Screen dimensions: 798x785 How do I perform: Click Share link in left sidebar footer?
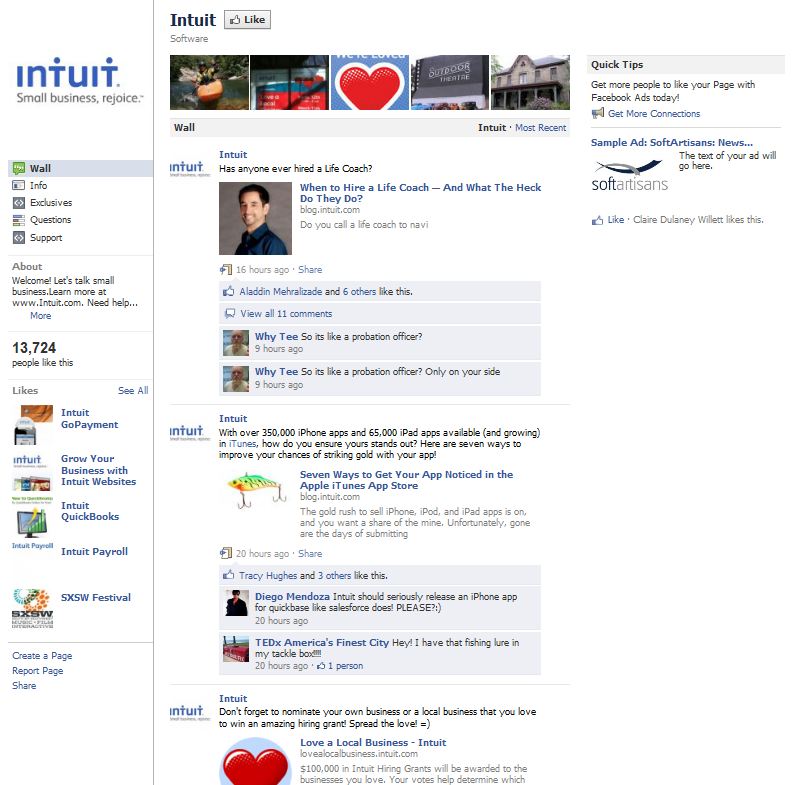(x=24, y=686)
